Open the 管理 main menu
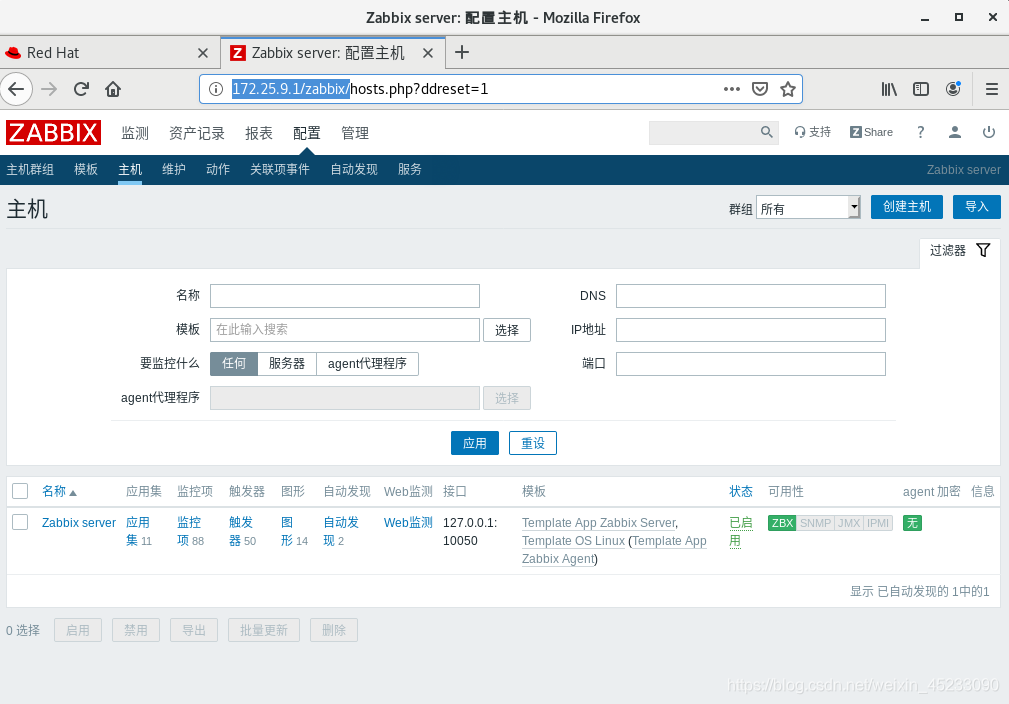1009x704 pixels. pos(355,133)
